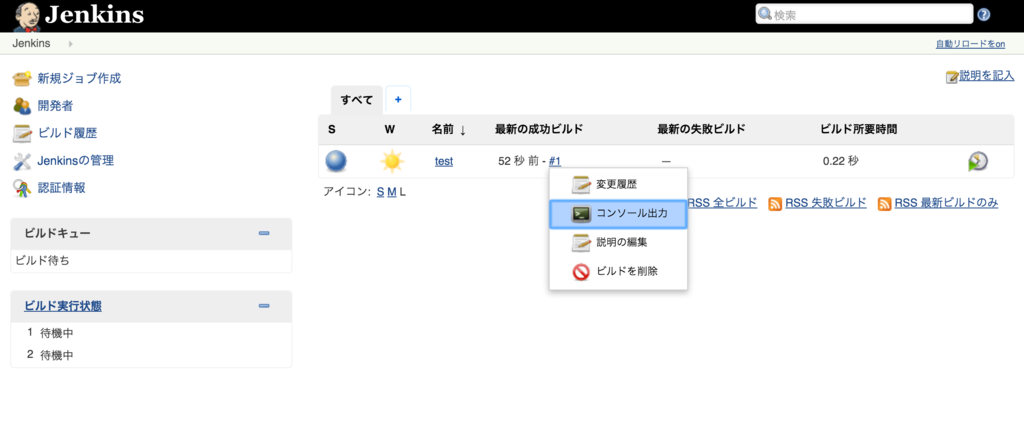Click the Jenkins butler logo icon
This screenshot has height=439, width=1024.
point(27,16)
